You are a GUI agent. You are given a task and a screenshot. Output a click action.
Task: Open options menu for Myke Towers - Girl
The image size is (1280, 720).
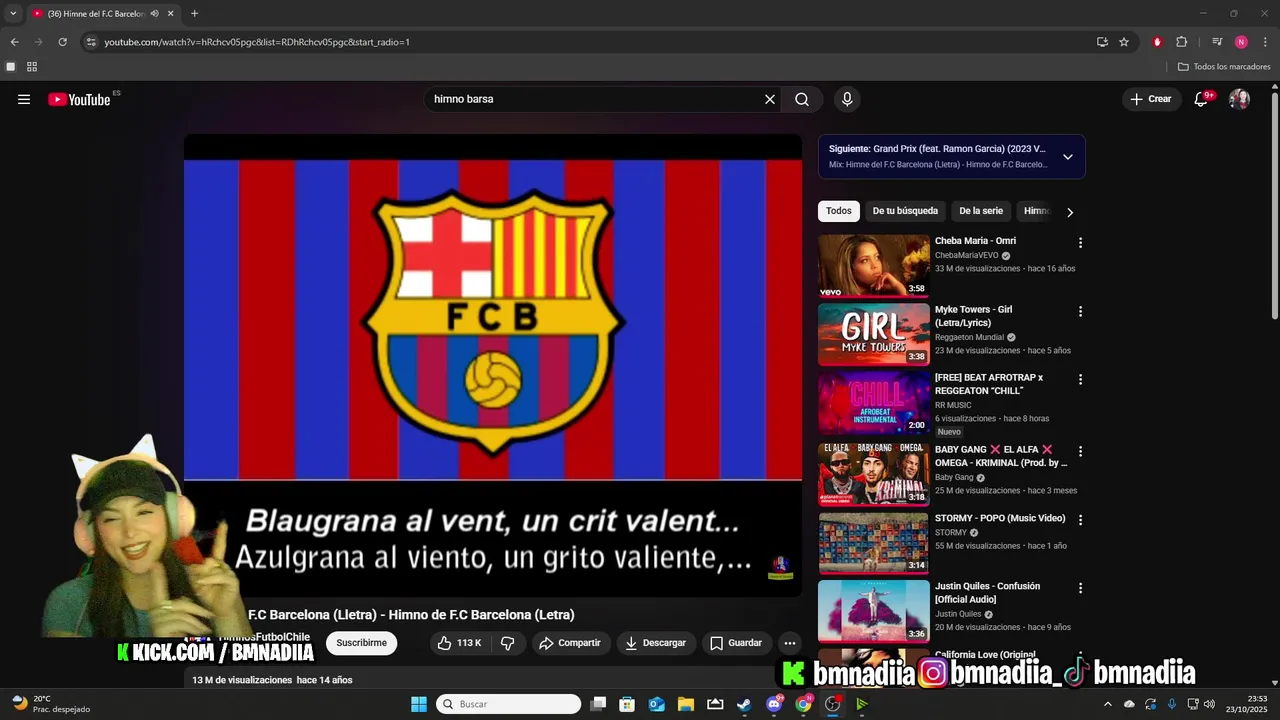[x=1080, y=312]
